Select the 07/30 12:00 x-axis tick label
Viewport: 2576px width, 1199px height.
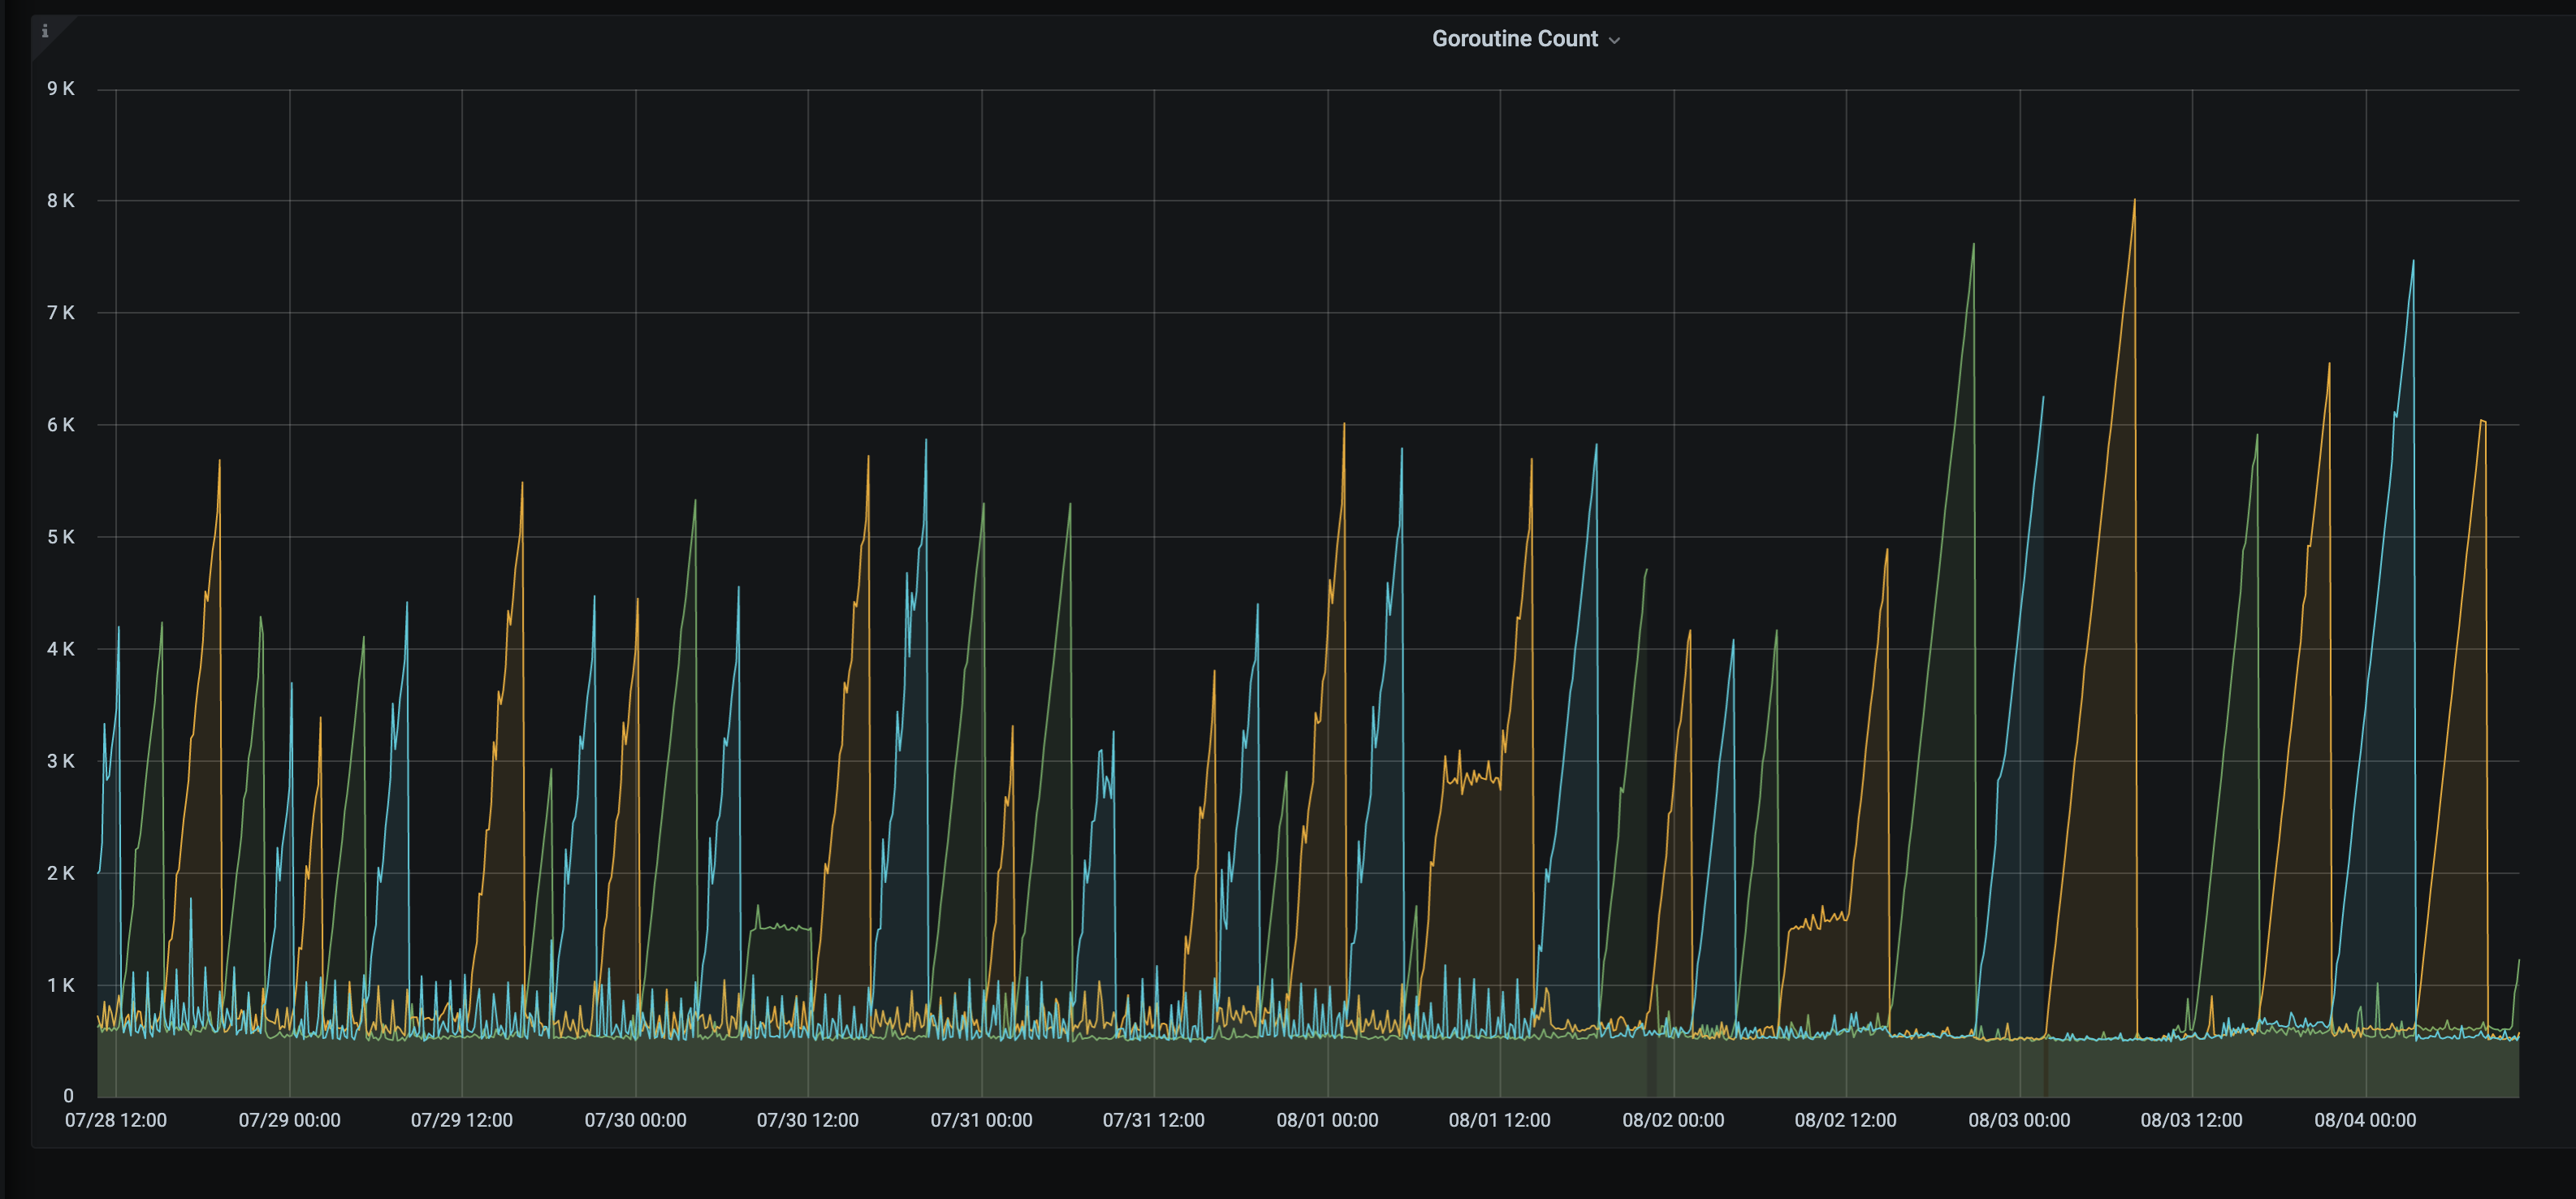click(807, 1120)
